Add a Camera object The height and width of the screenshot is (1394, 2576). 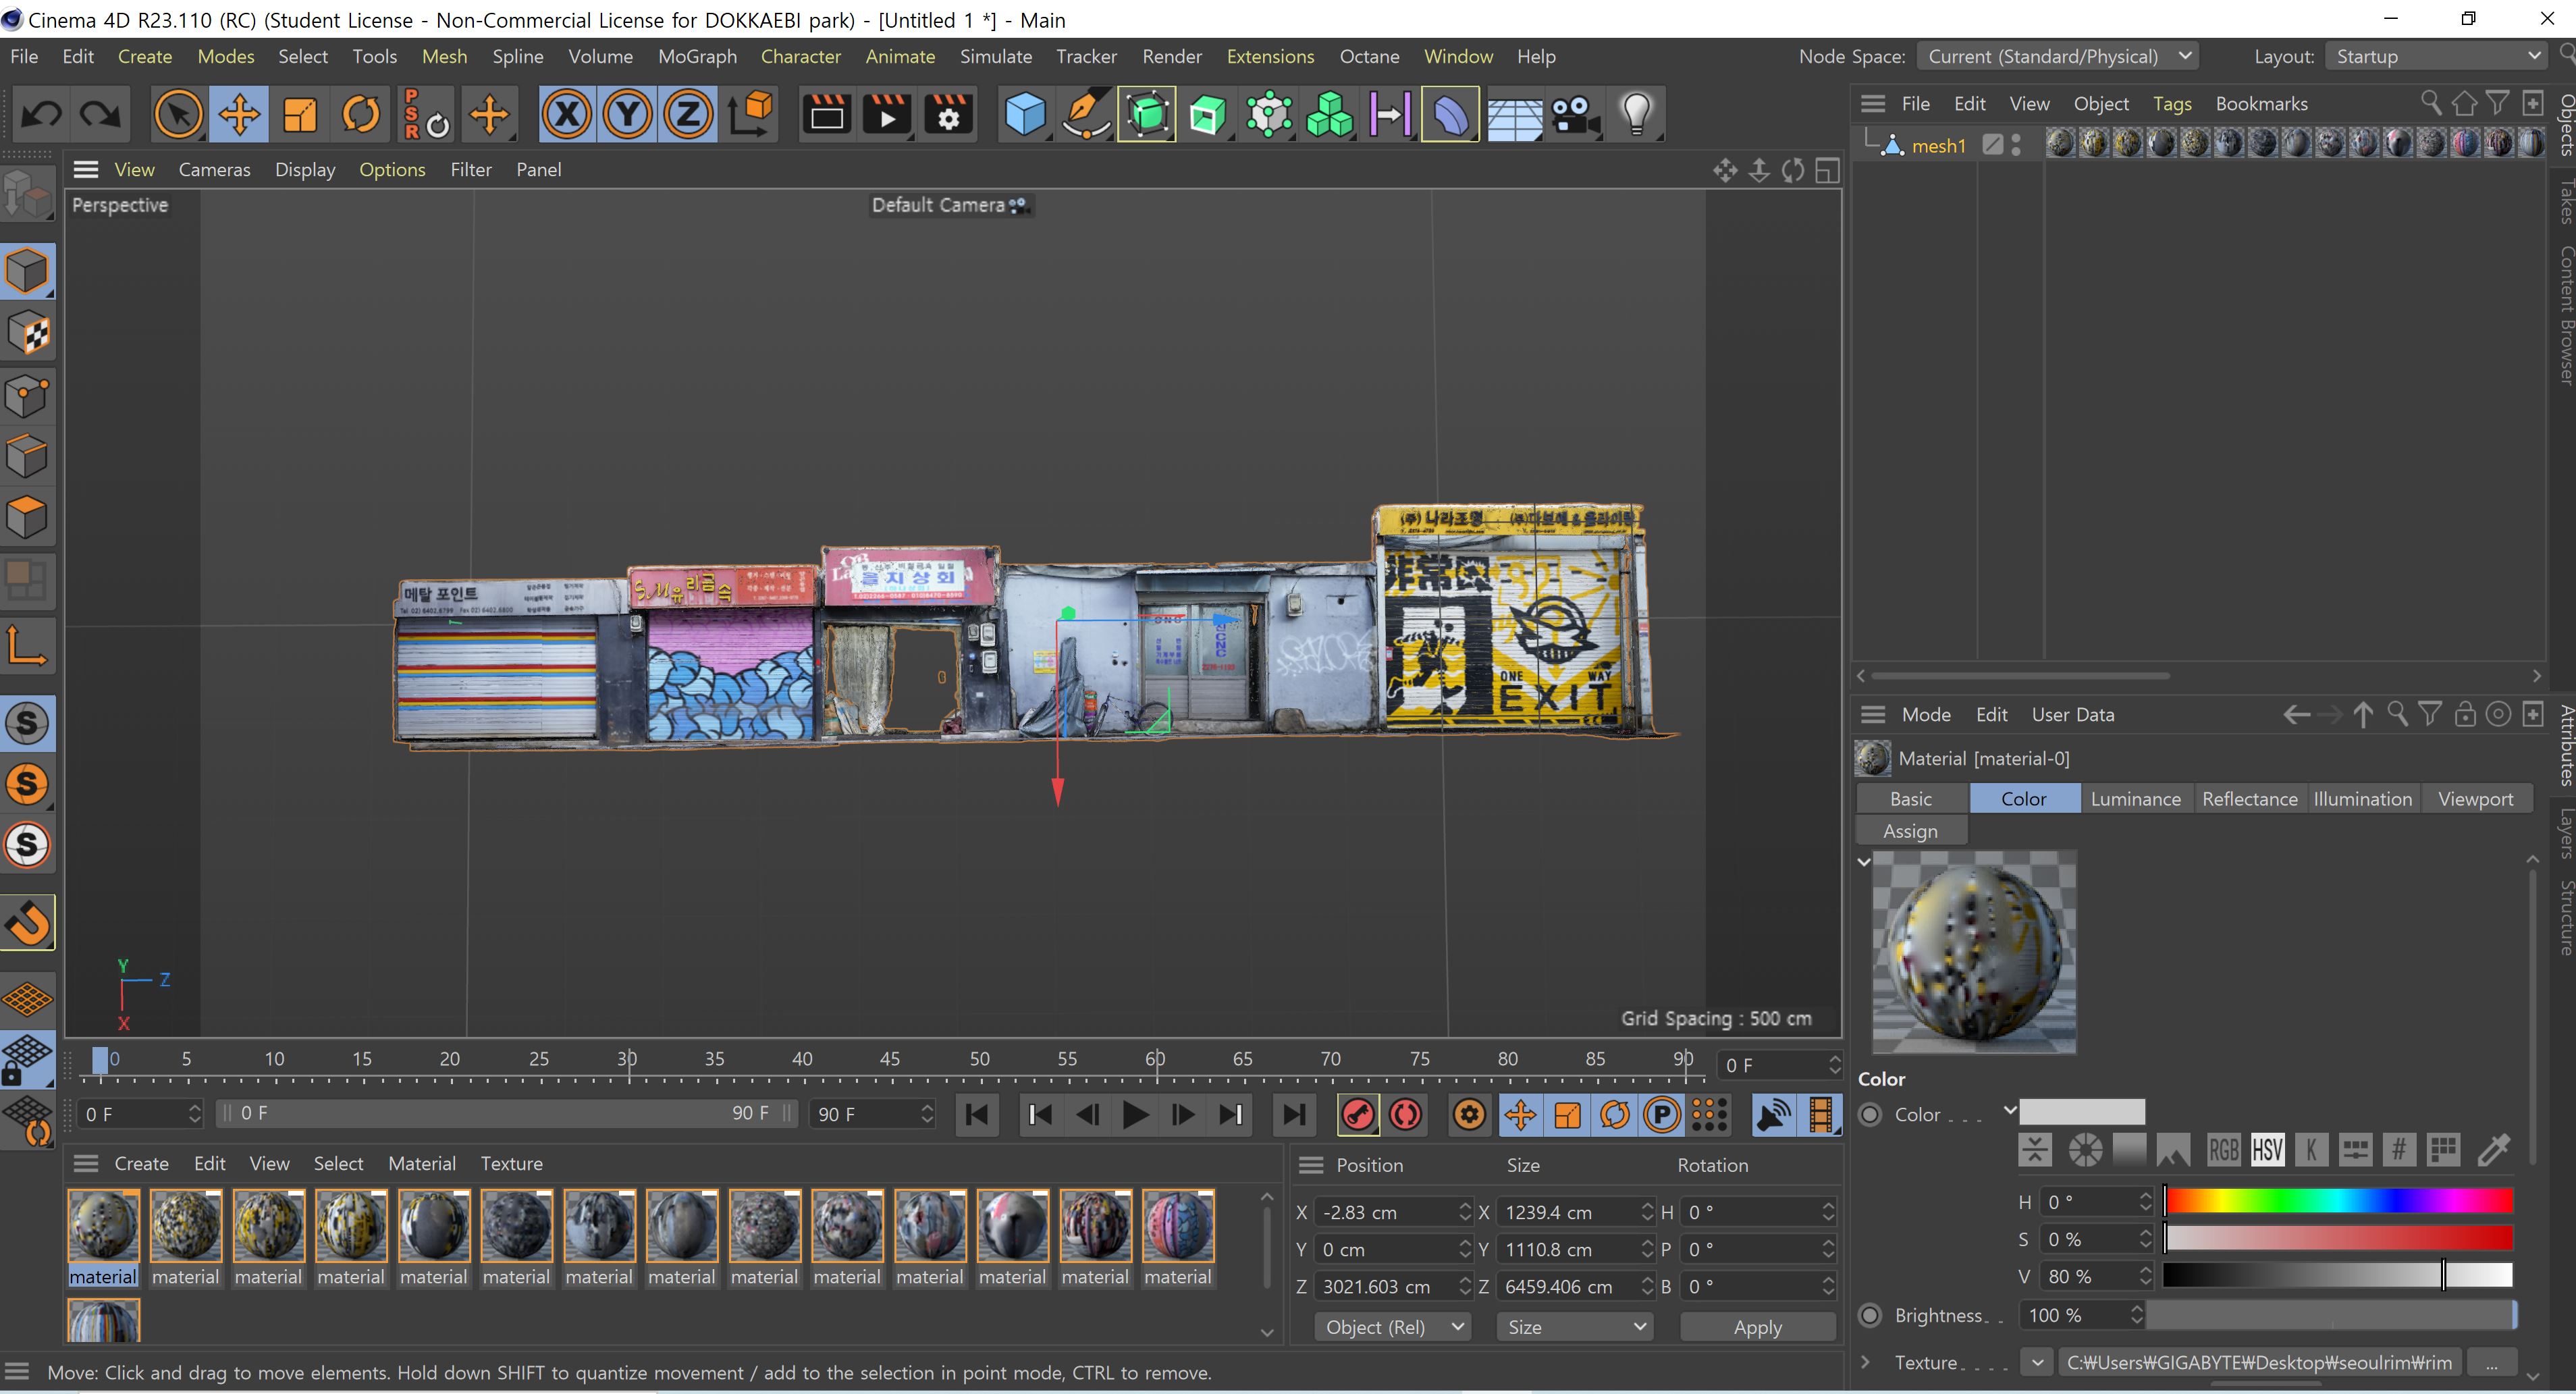click(1575, 114)
